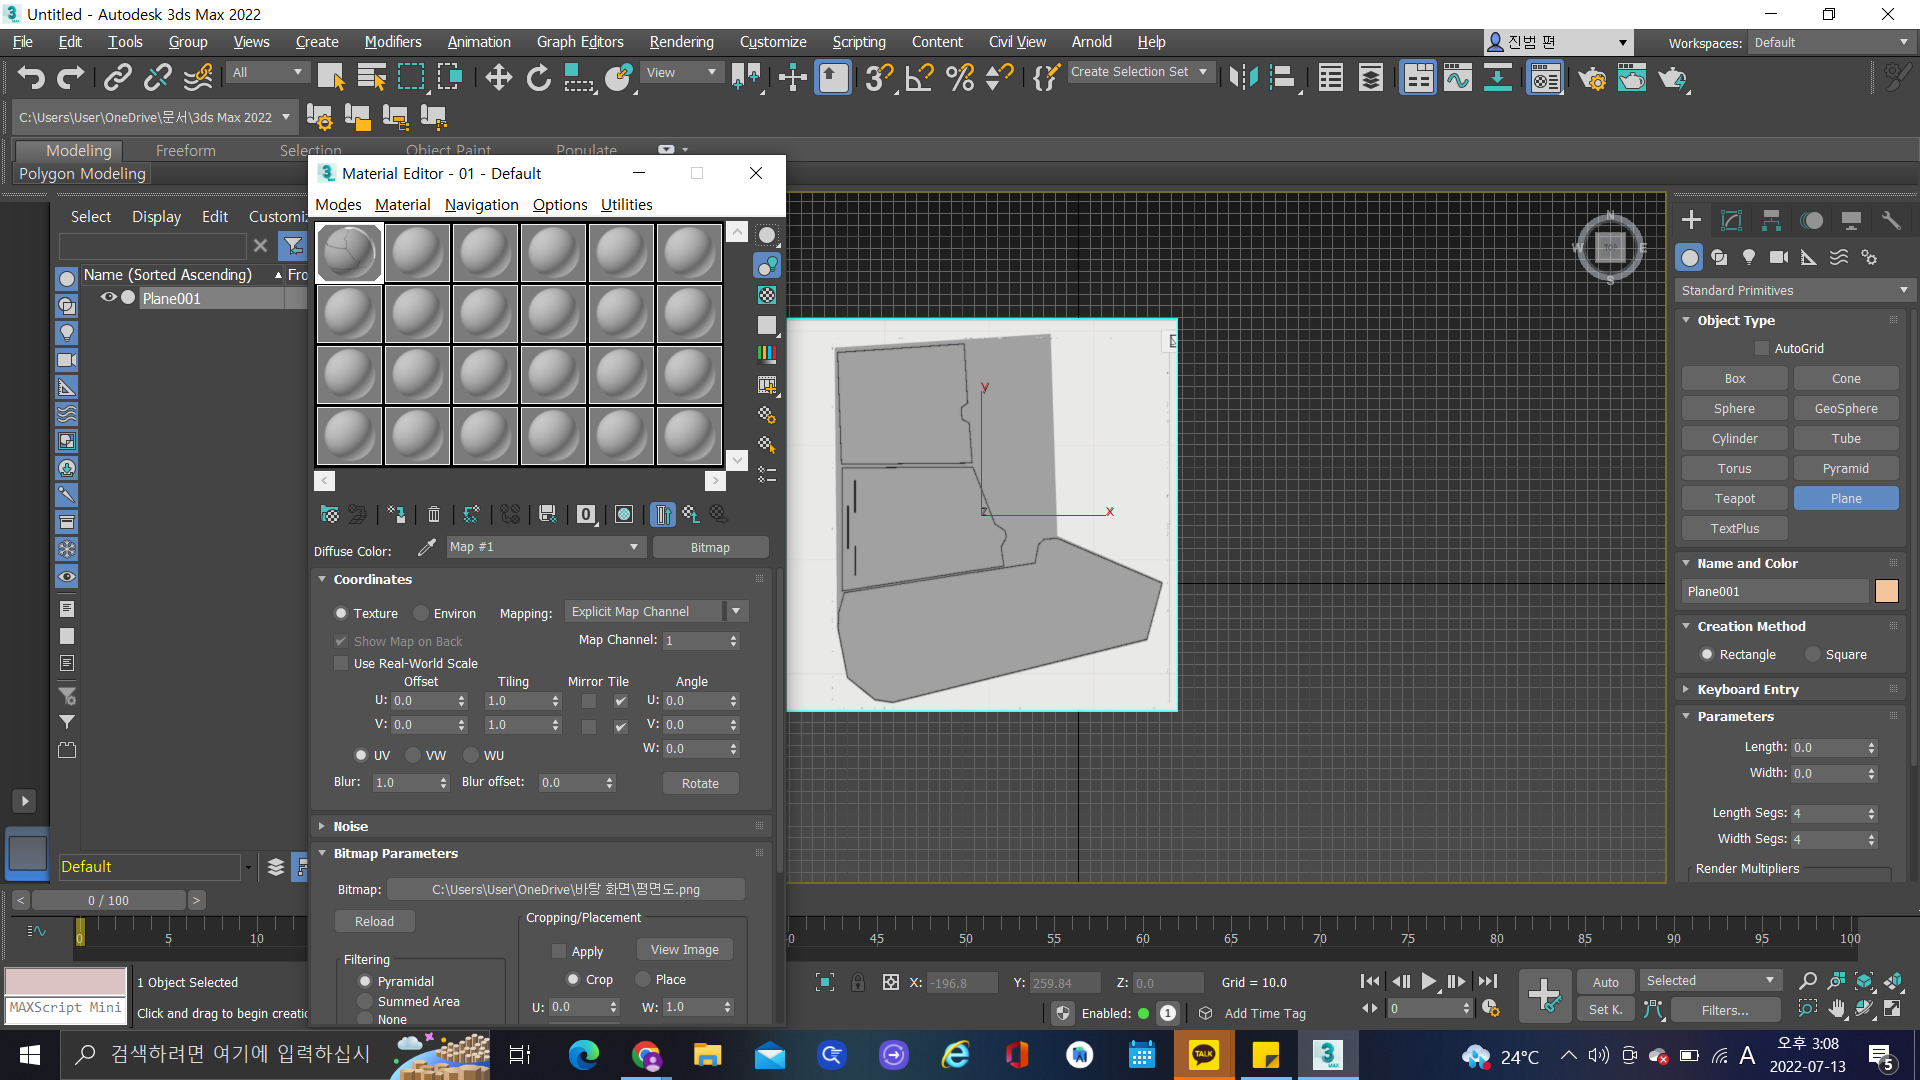Open the Render Setup teapot icon
The height and width of the screenshot is (1080, 1920).
point(1592,77)
